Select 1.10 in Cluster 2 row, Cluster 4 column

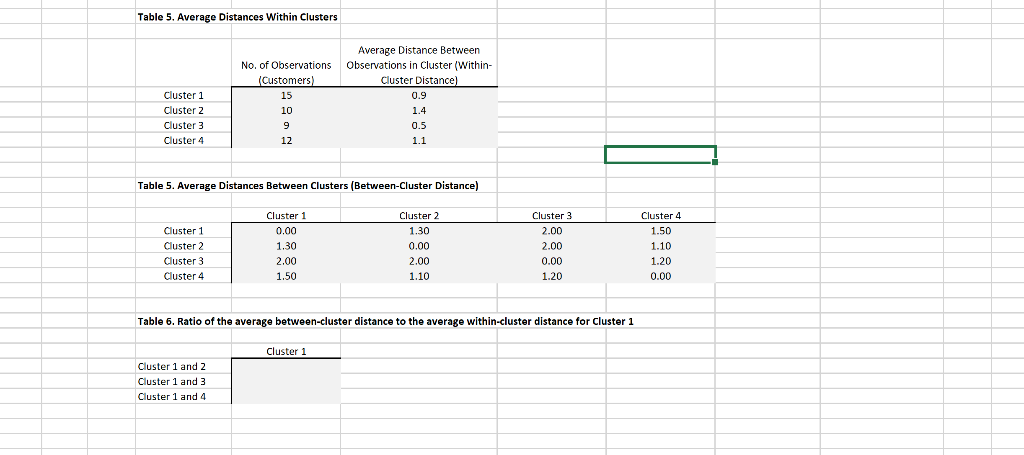(x=661, y=246)
